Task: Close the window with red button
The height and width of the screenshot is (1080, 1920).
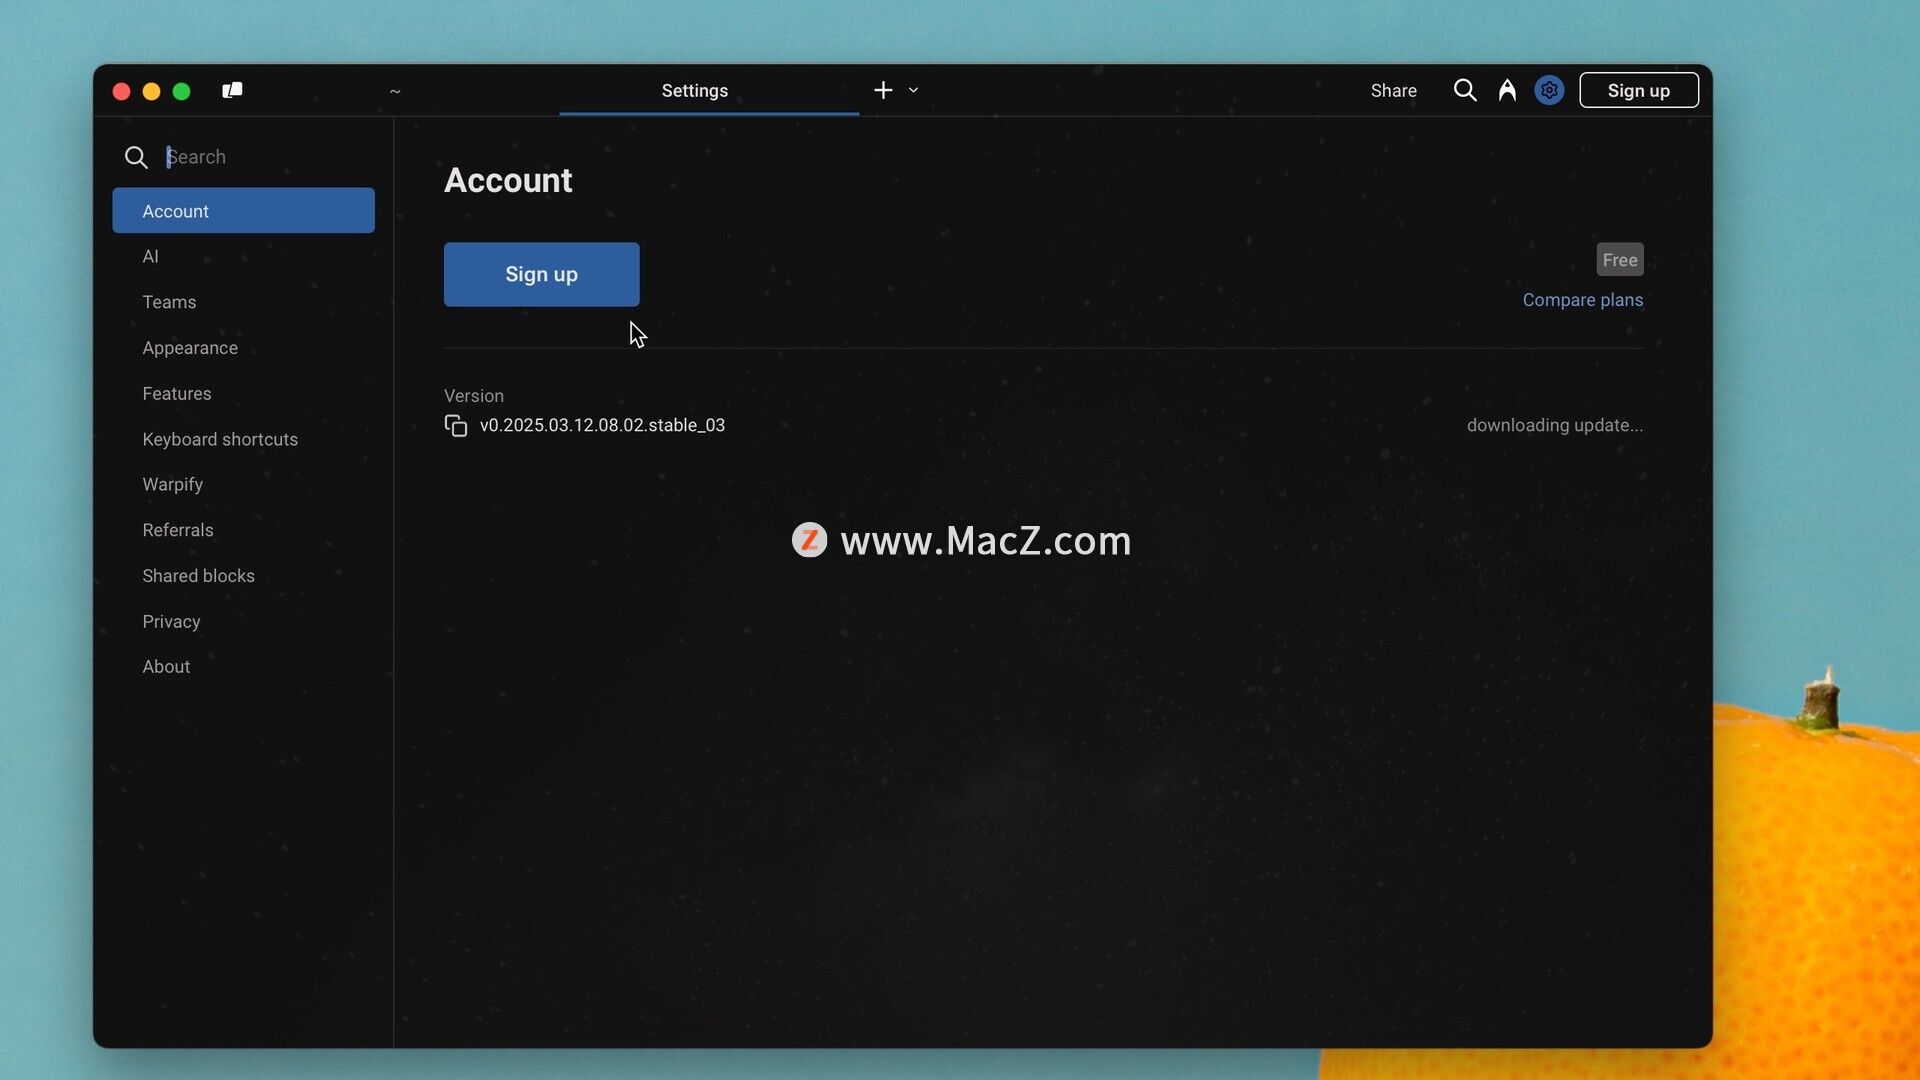Action: pos(122,92)
